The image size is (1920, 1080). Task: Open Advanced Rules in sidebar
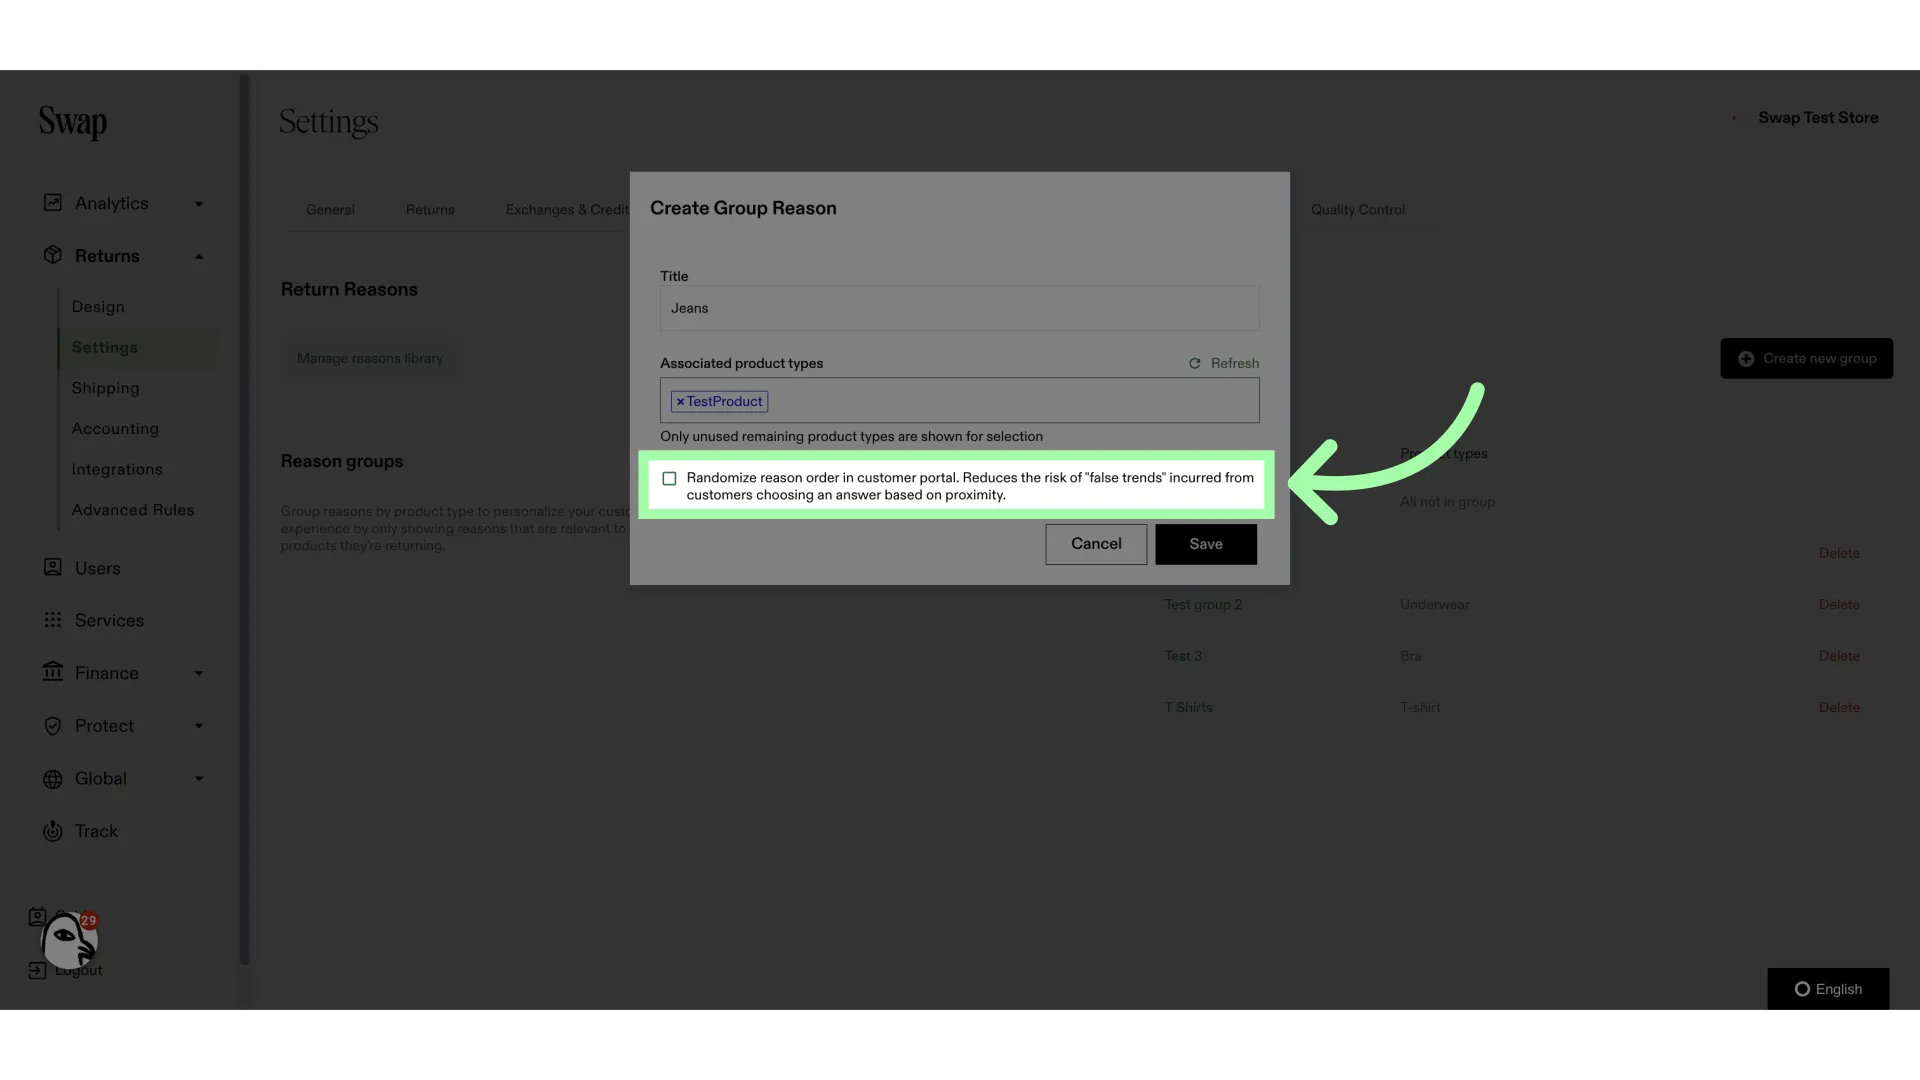click(x=133, y=510)
